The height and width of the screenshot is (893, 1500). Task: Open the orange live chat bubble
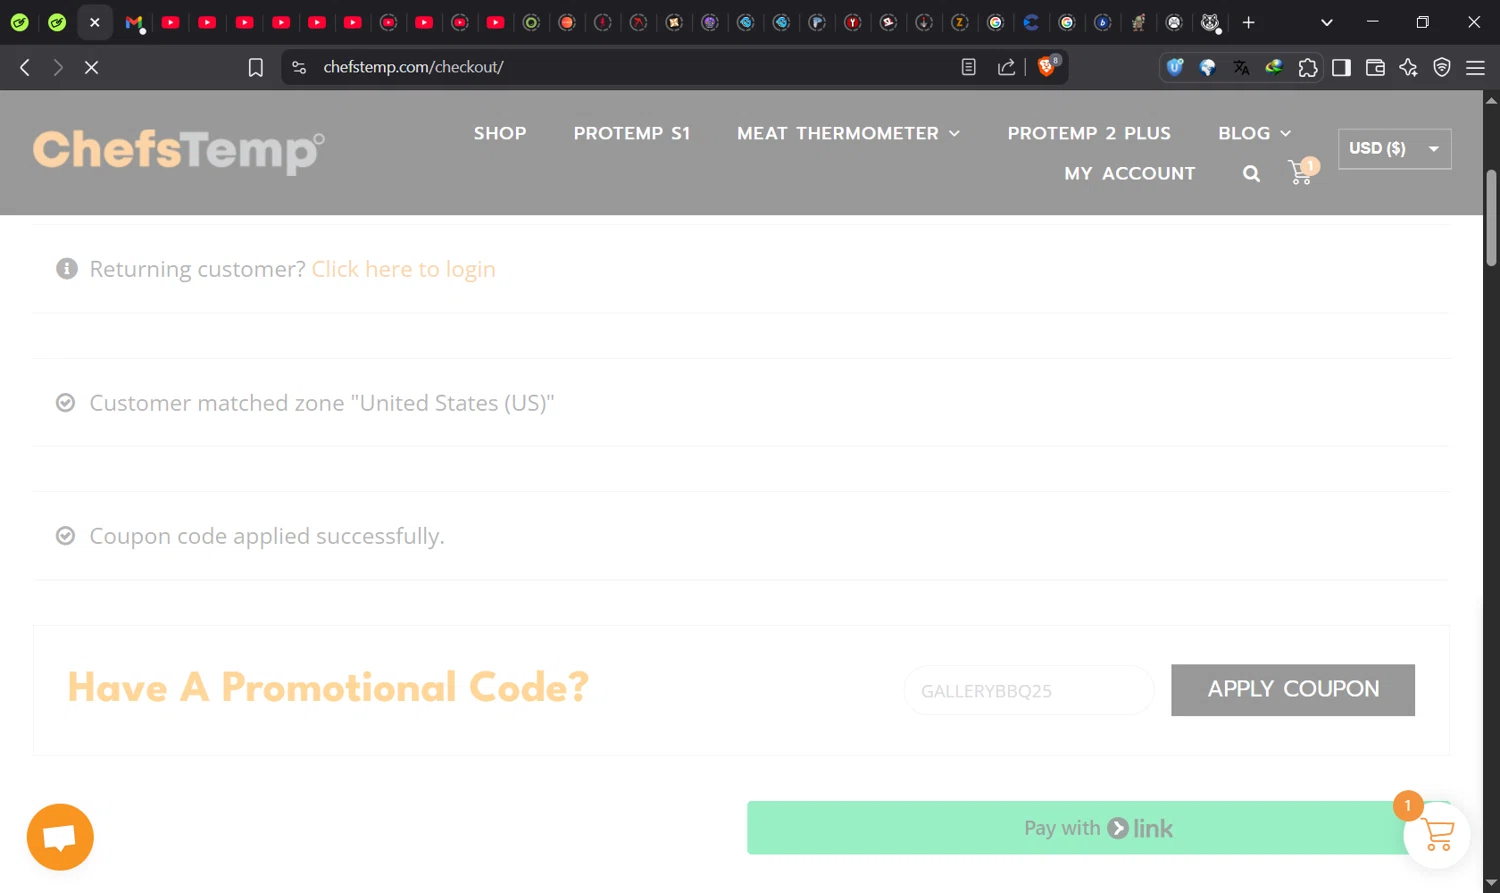(60, 837)
